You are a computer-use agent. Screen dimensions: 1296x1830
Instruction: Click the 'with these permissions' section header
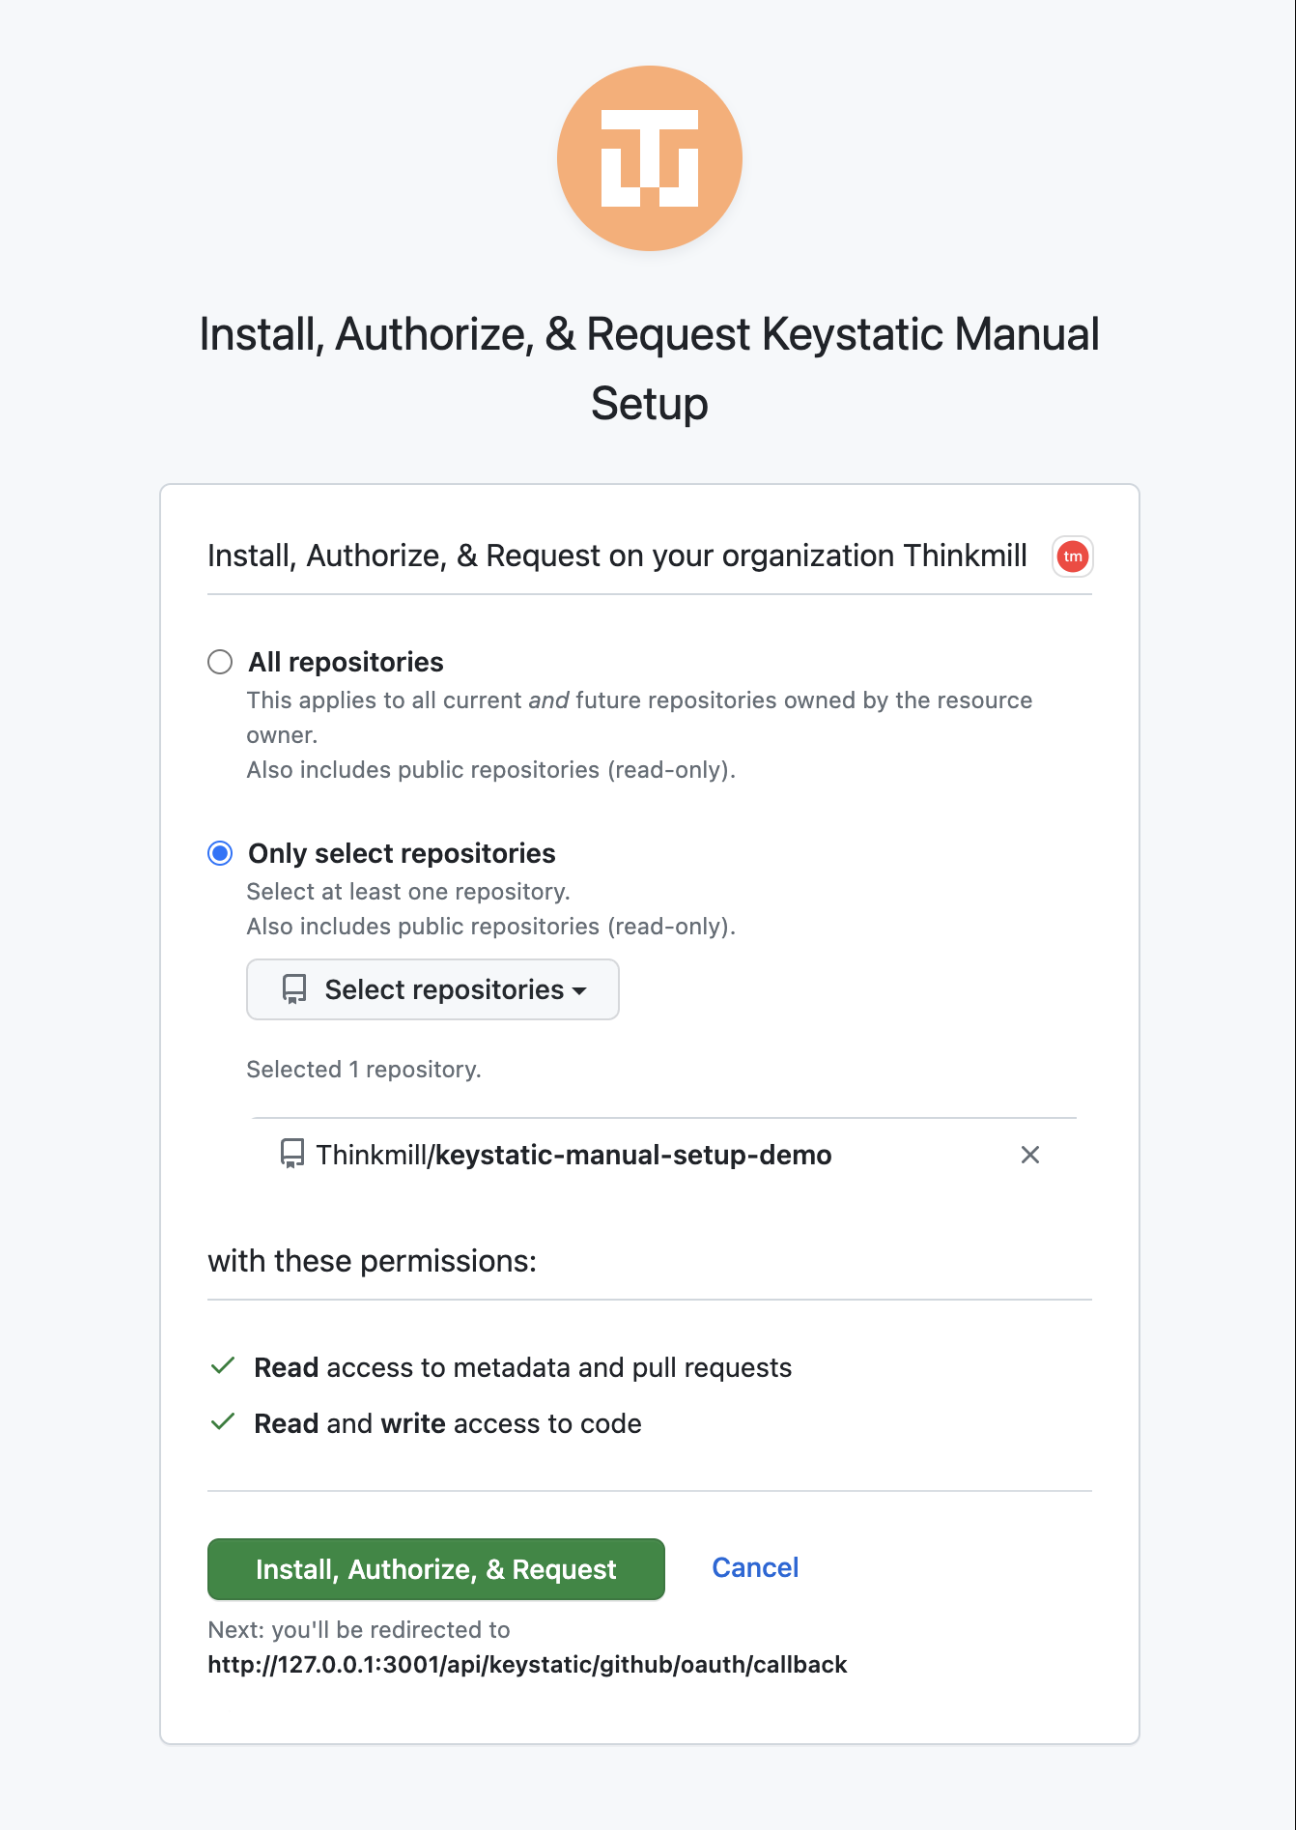point(372,1261)
